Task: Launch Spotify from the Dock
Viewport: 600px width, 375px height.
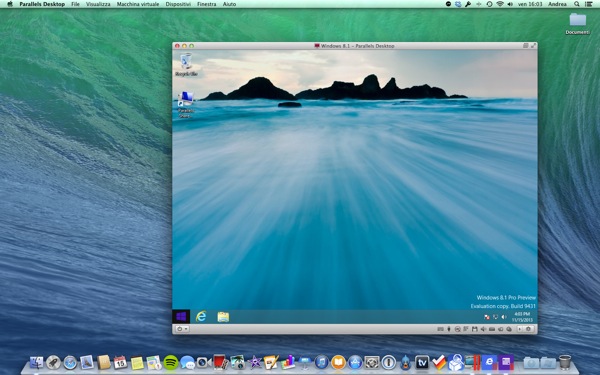Action: tap(171, 362)
